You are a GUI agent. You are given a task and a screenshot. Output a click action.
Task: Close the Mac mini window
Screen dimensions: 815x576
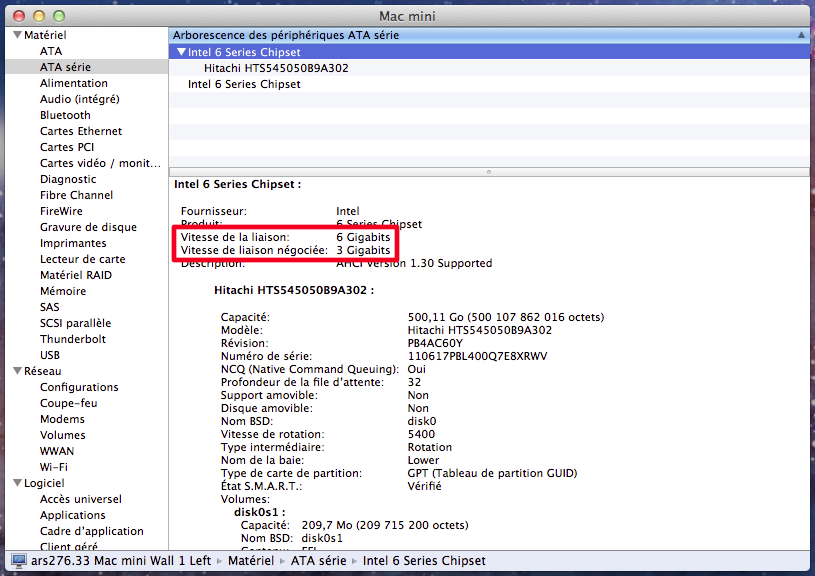[x=19, y=16]
